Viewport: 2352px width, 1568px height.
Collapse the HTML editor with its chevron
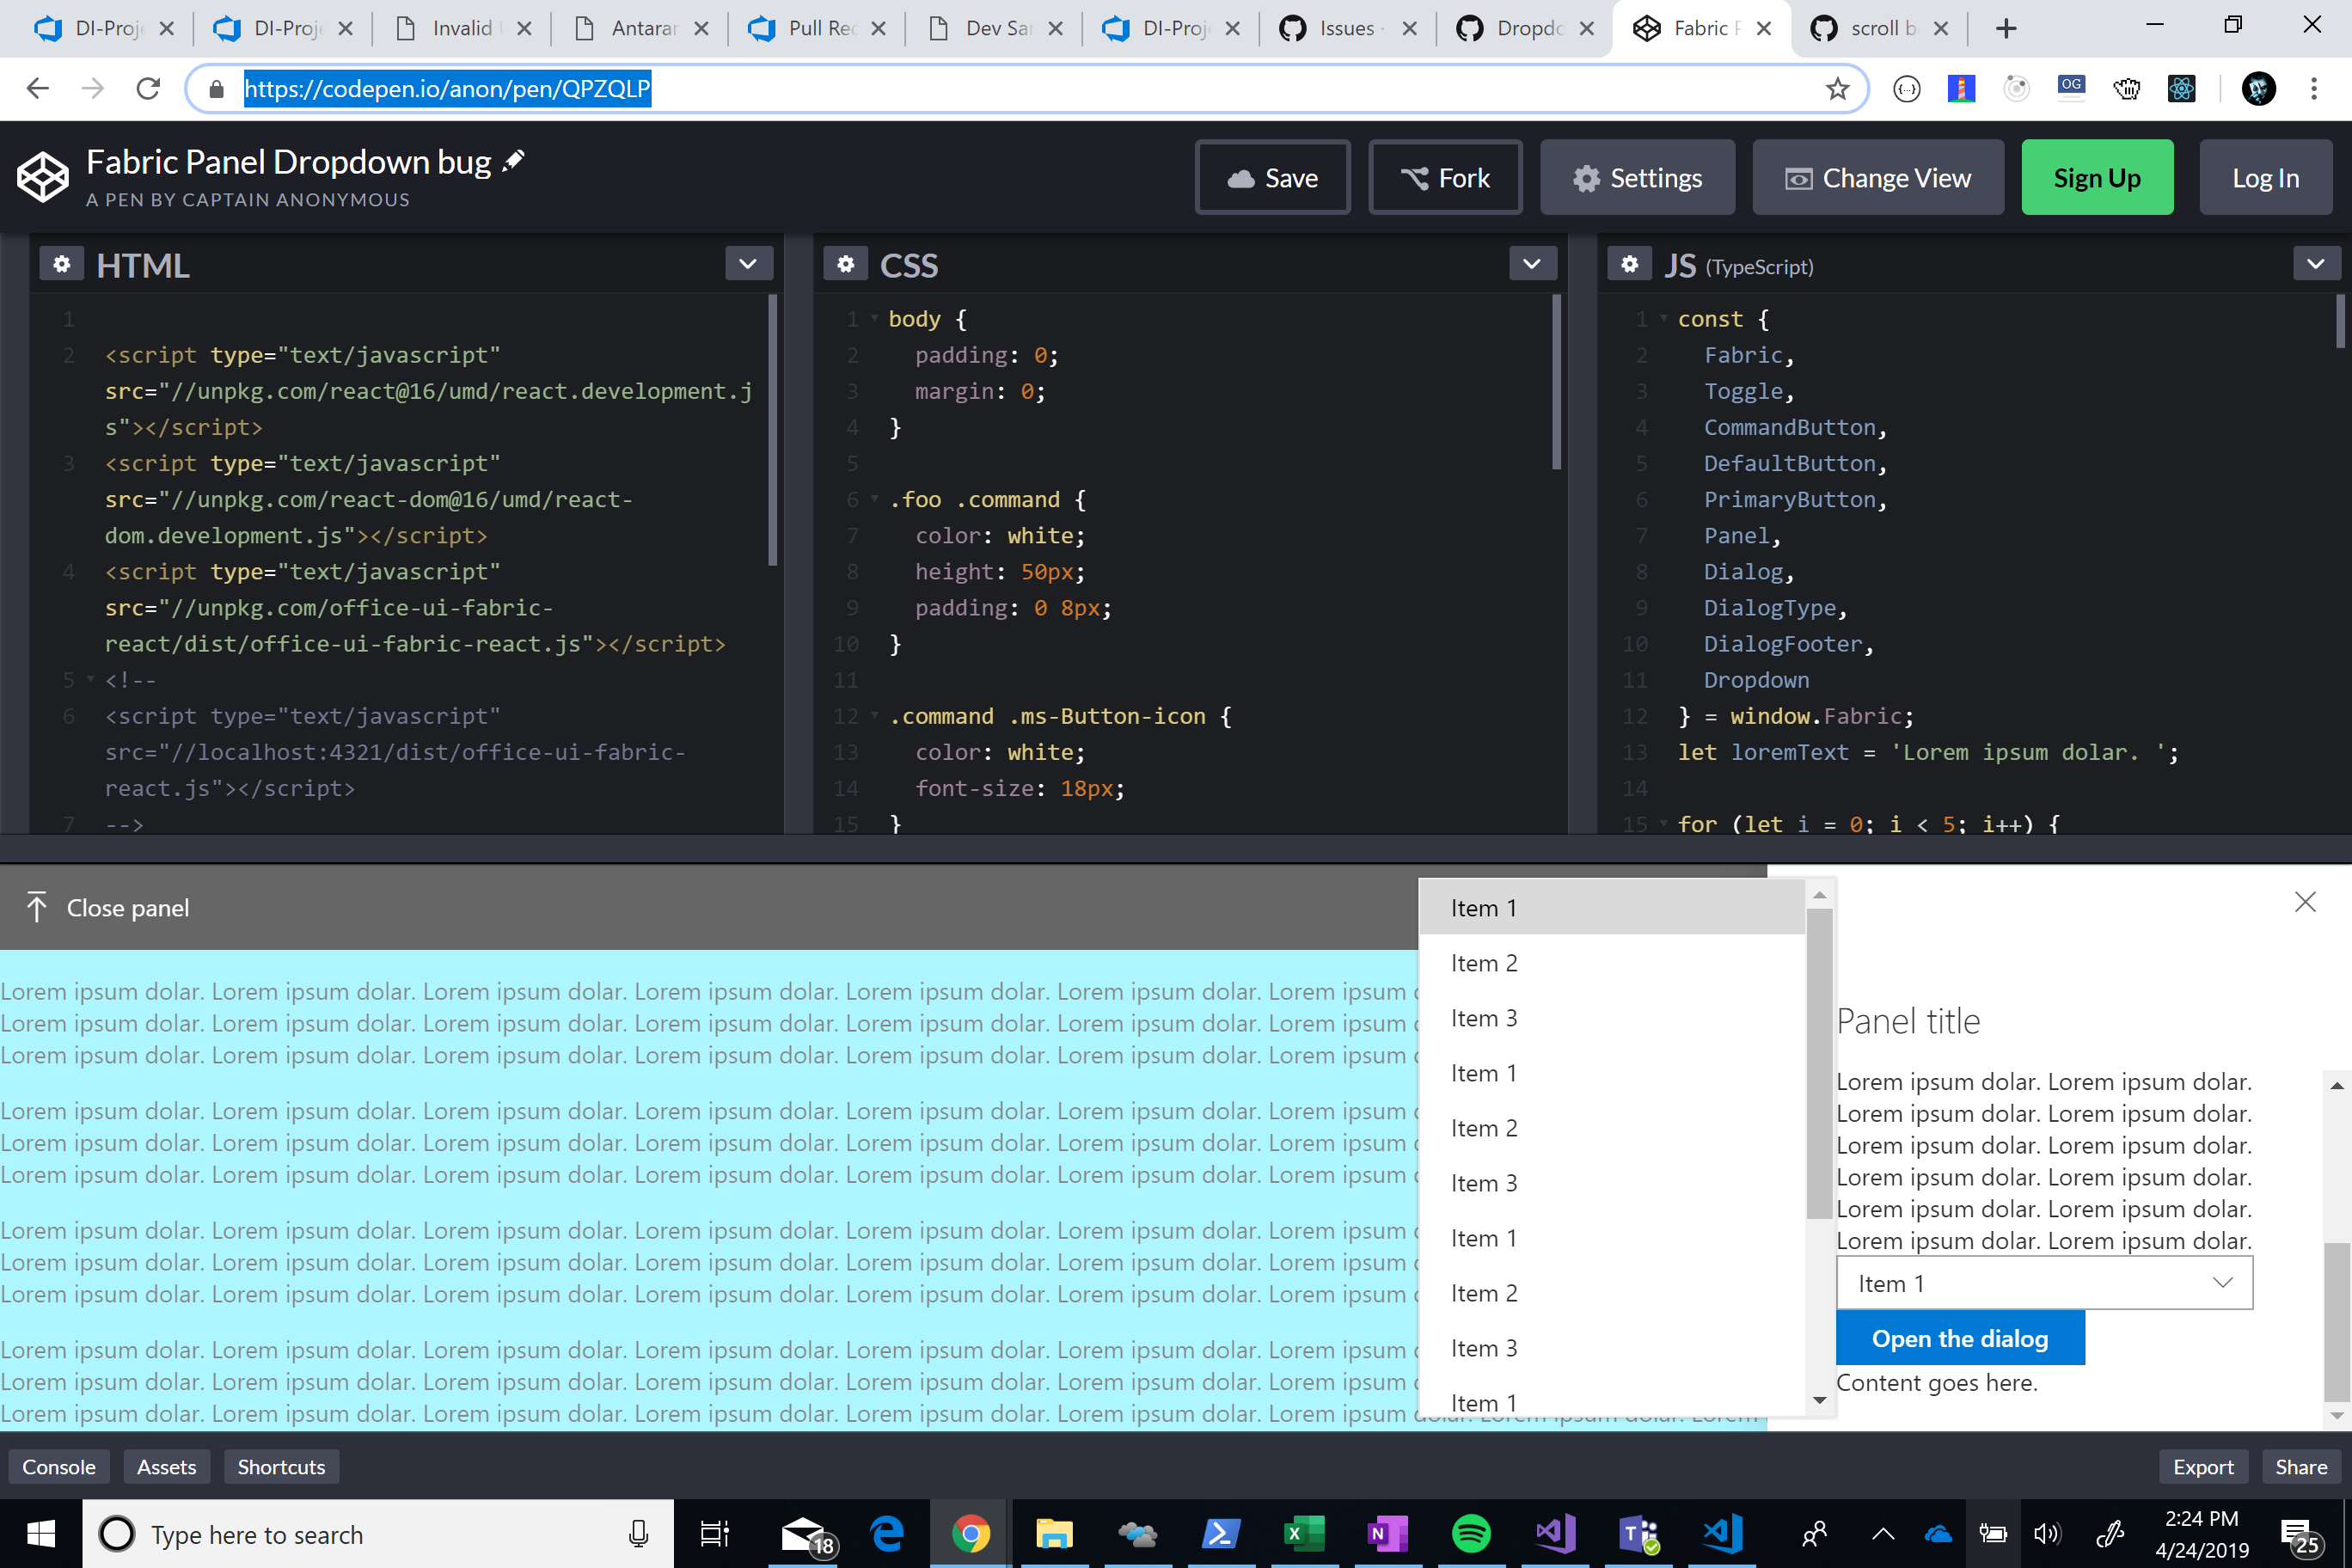coord(747,263)
